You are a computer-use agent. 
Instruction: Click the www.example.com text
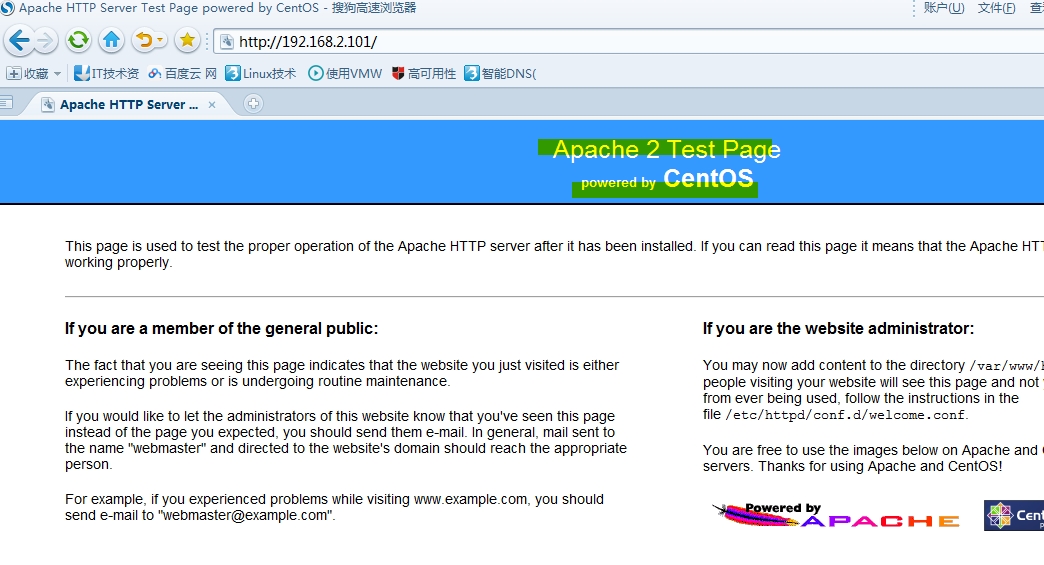pyautogui.click(x=470, y=500)
